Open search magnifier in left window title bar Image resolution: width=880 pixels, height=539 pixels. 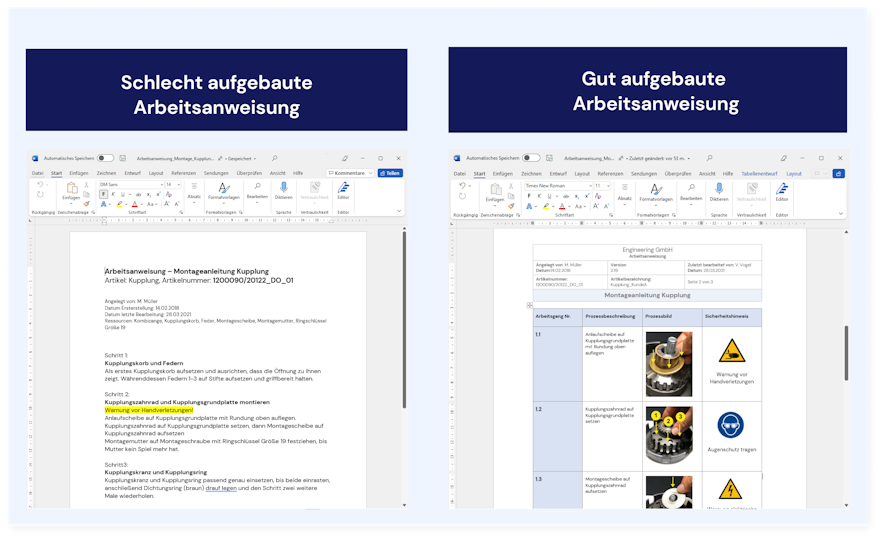(274, 158)
